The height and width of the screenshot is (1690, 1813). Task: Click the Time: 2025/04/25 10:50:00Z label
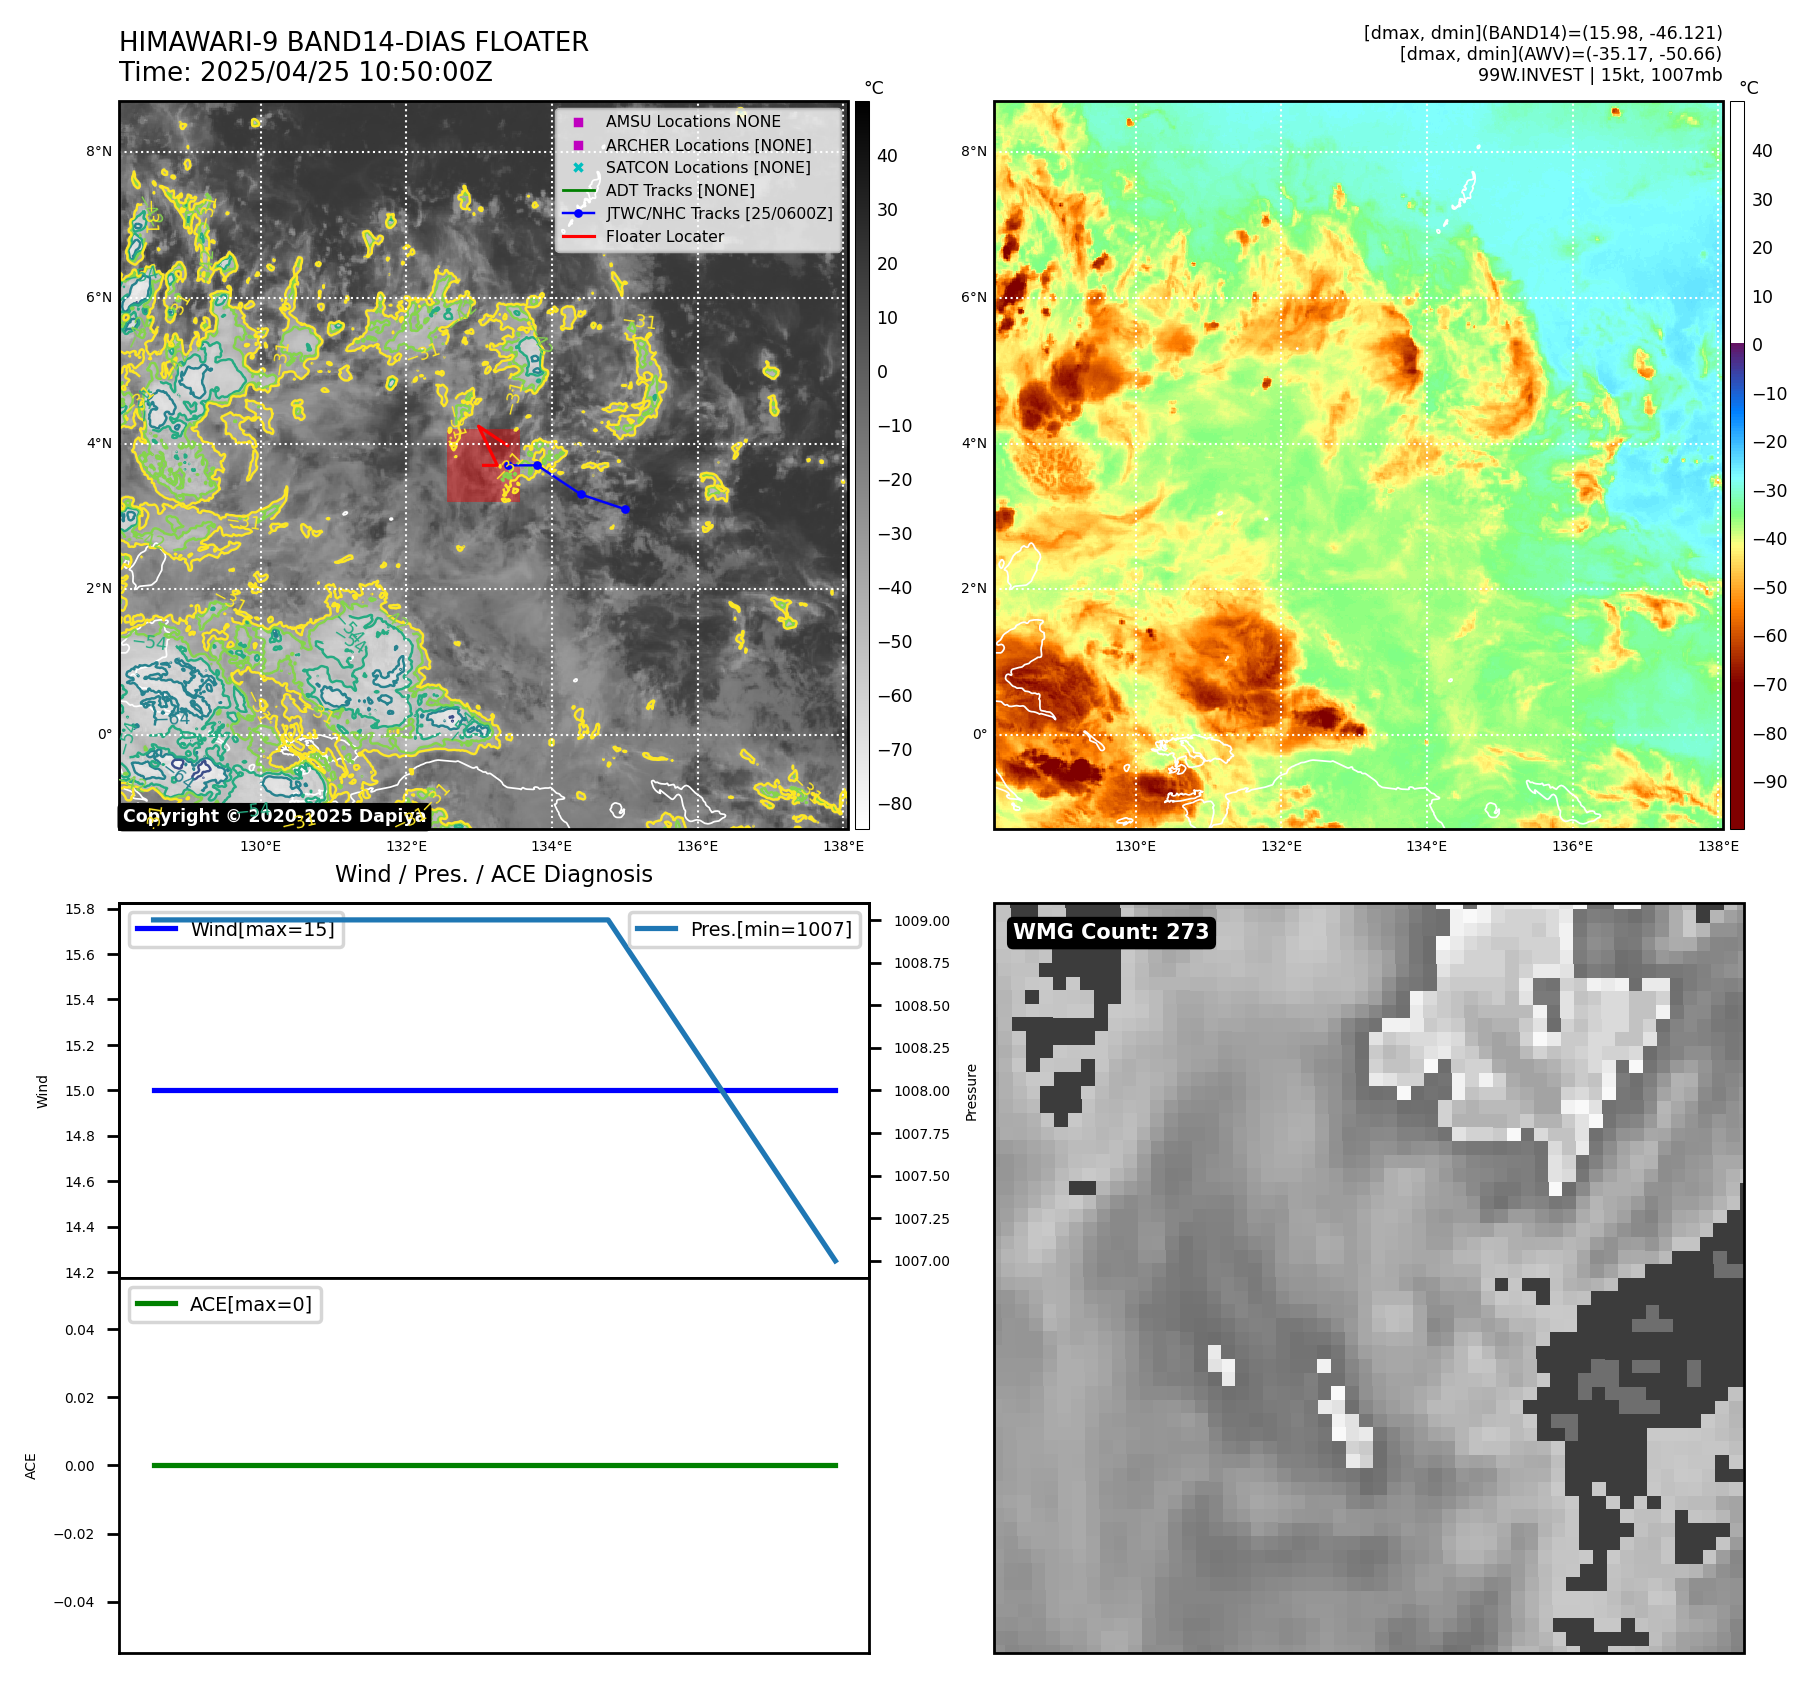[x=306, y=72]
